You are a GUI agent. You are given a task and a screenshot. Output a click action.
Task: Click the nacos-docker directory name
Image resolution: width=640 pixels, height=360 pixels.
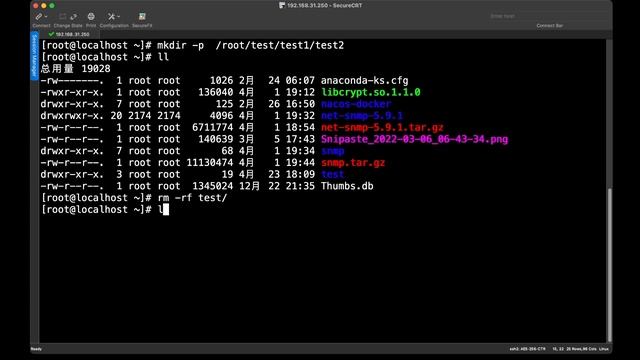tap(356, 104)
